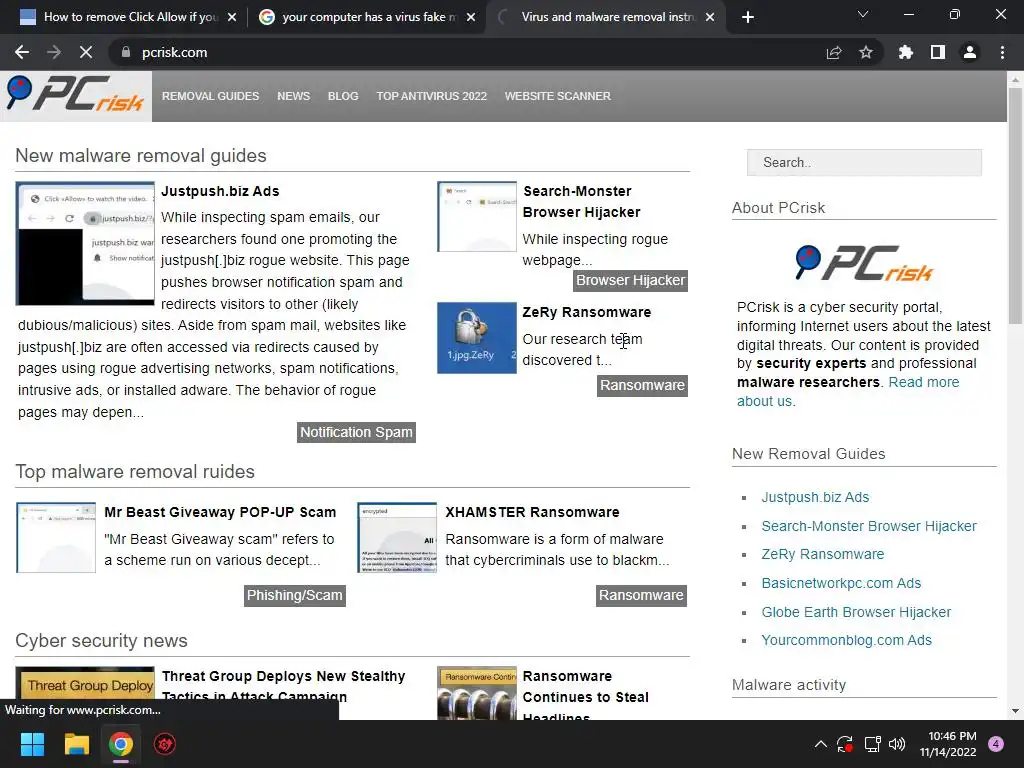Show hidden system tray icons
1024x768 pixels.
[x=821, y=744]
